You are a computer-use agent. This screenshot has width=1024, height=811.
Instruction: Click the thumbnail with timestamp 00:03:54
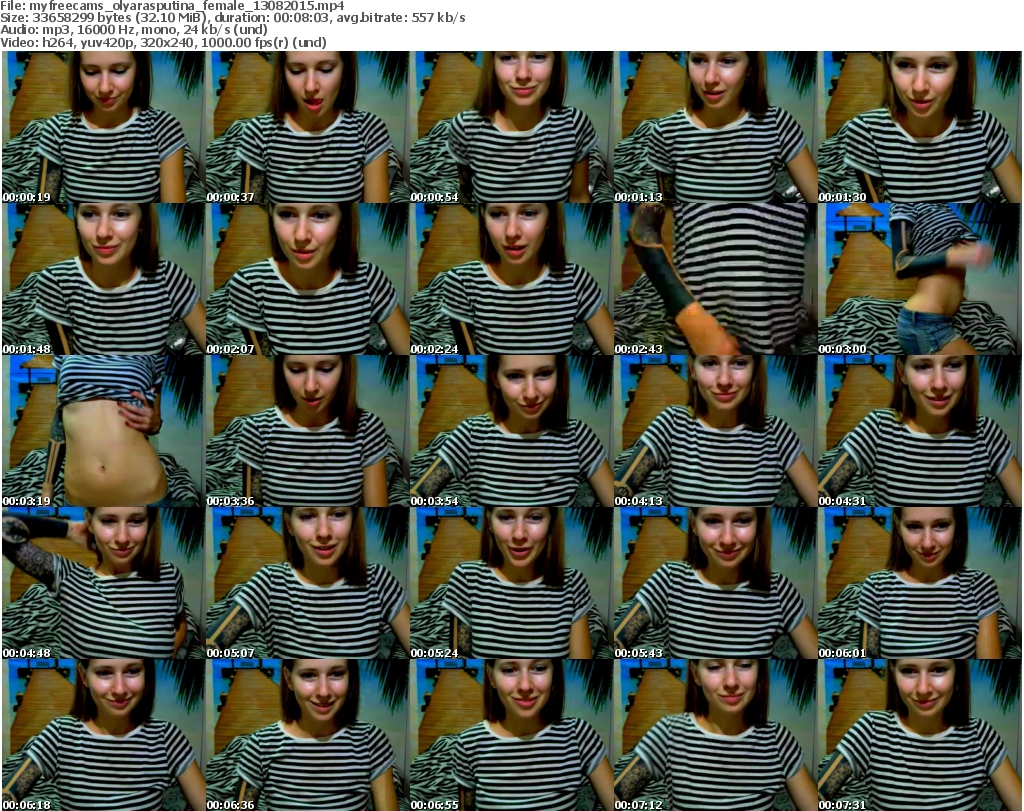(x=511, y=432)
